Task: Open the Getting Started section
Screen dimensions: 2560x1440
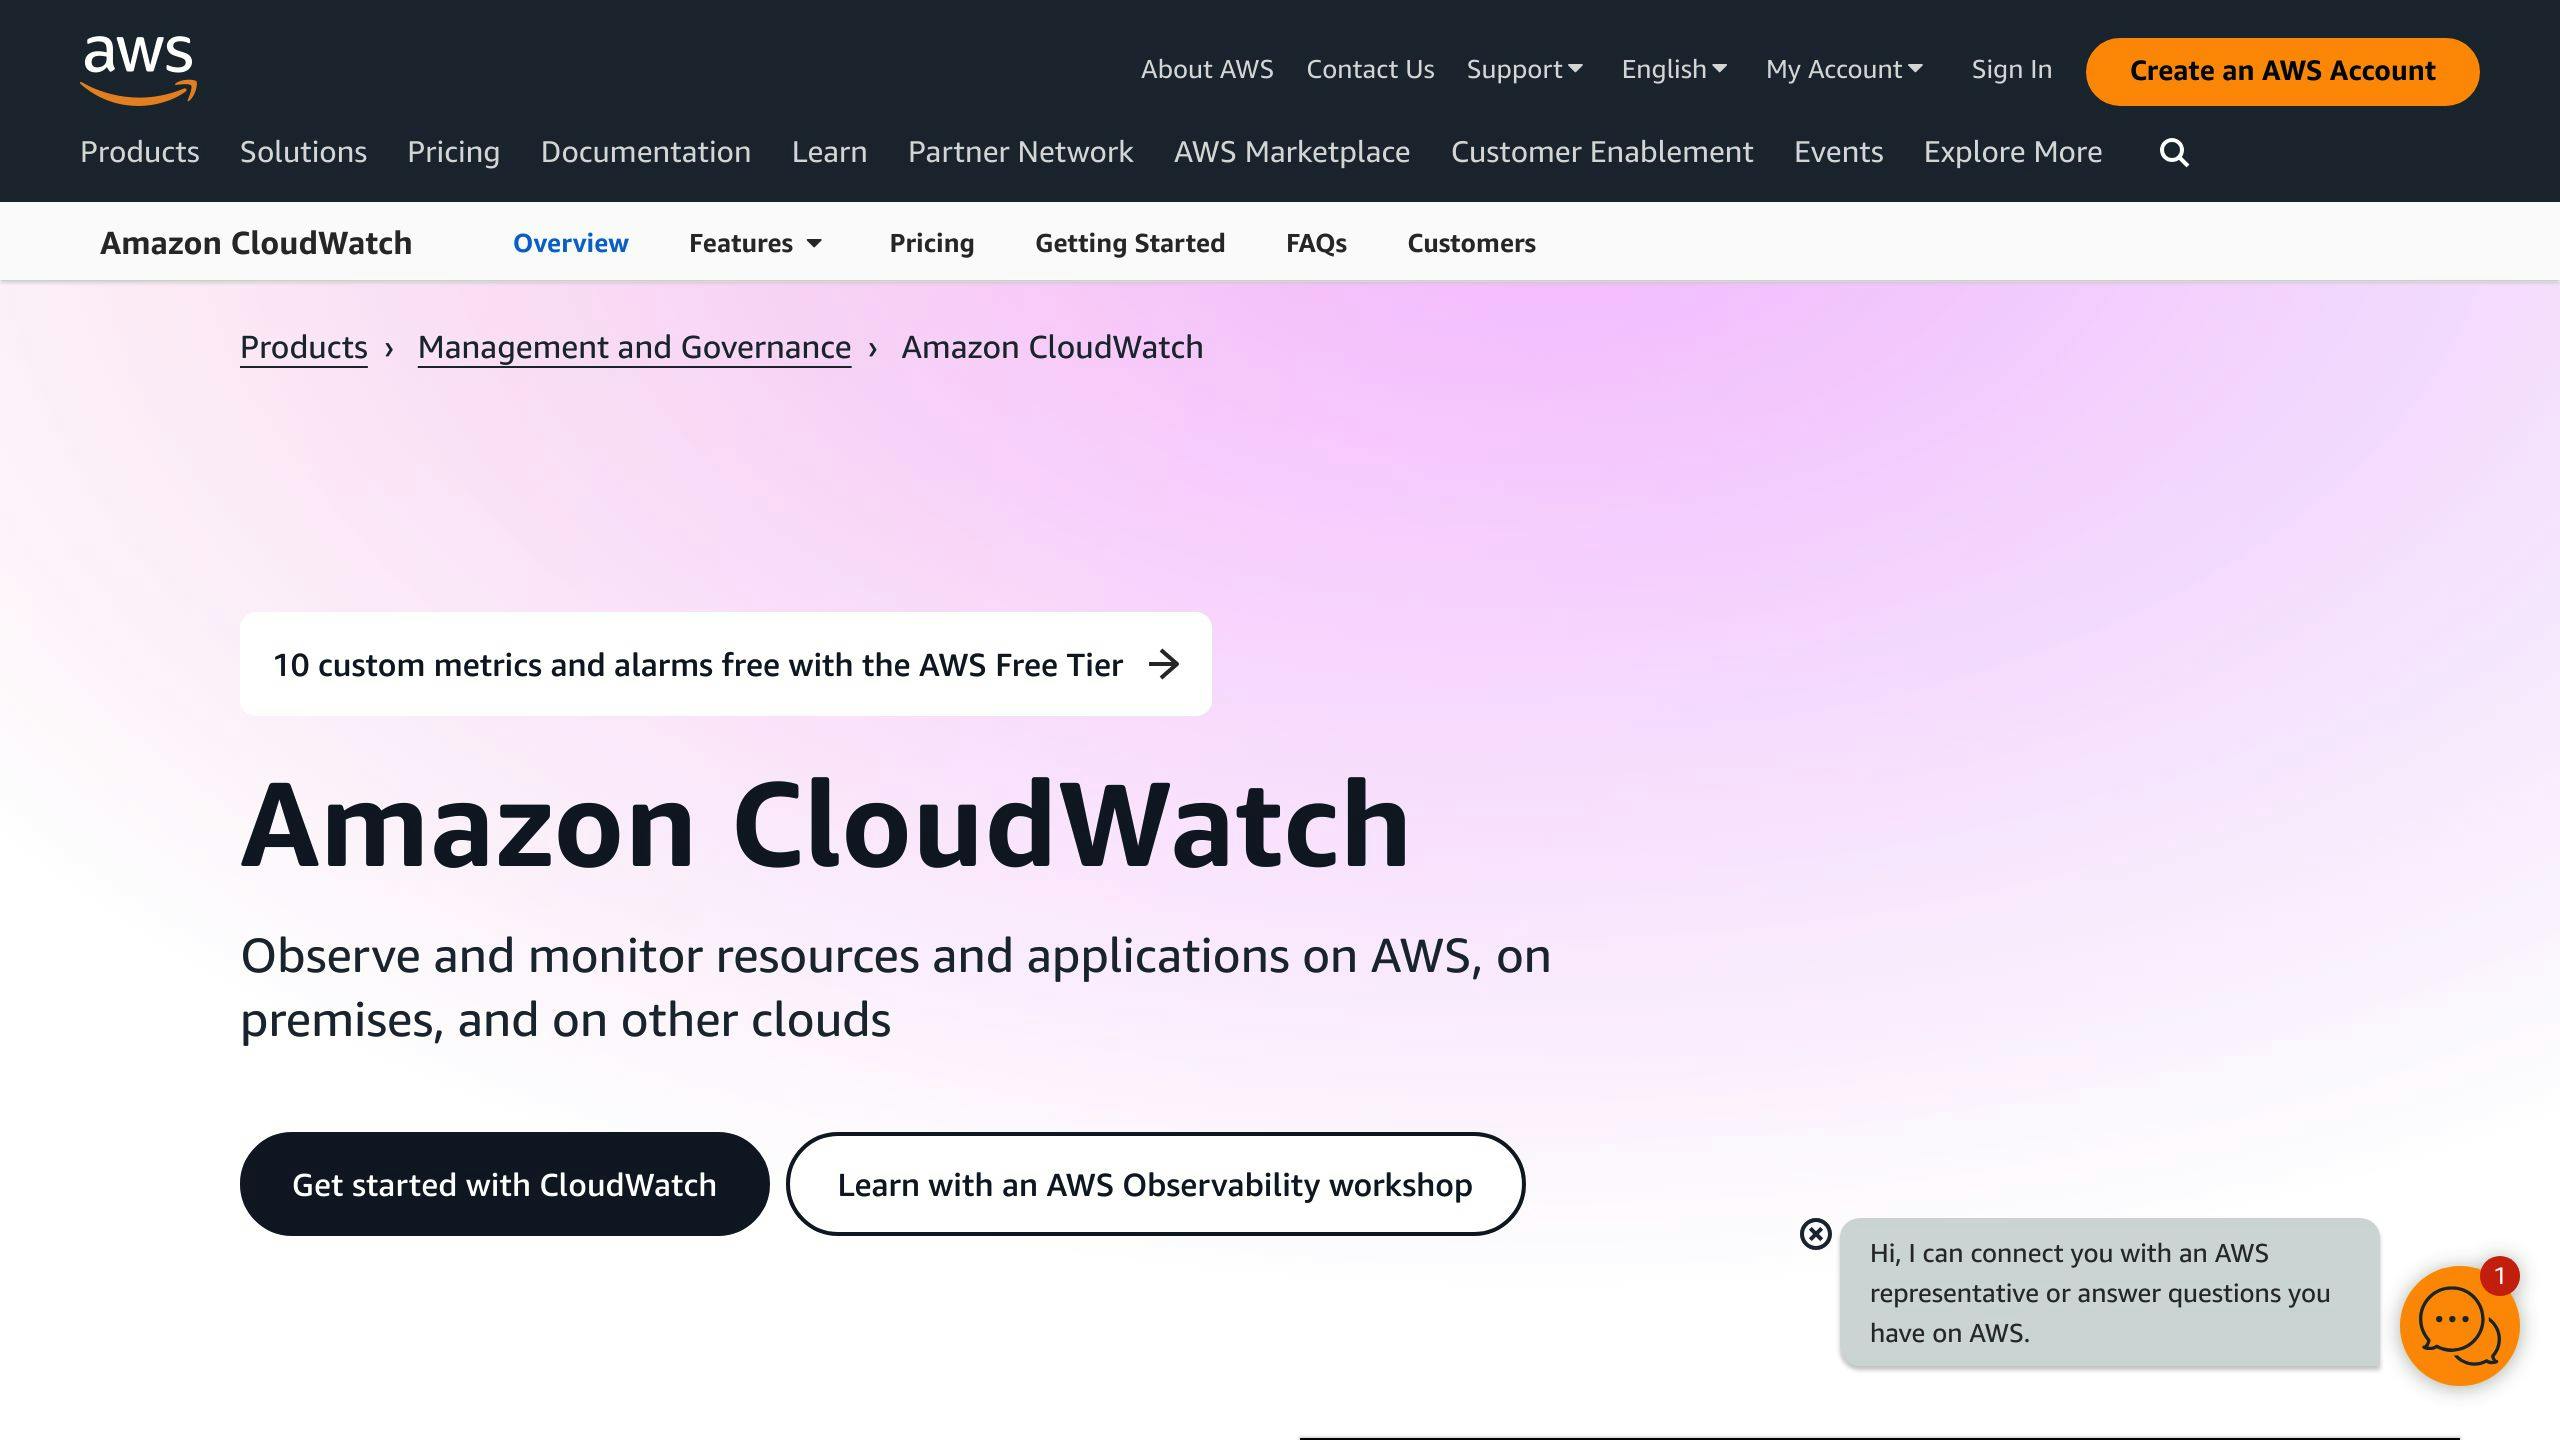Action: point(1130,242)
